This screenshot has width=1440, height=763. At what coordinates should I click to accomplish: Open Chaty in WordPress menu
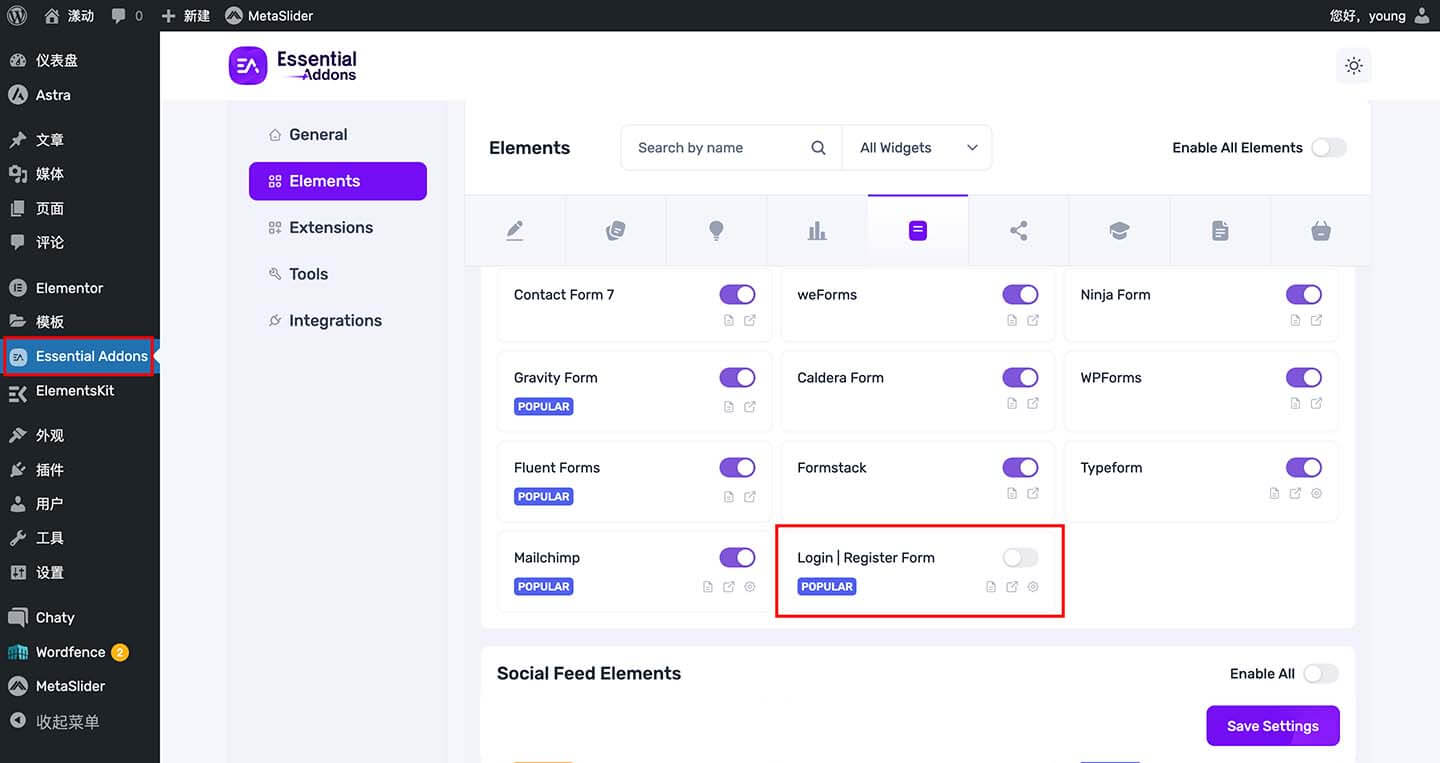80,618
